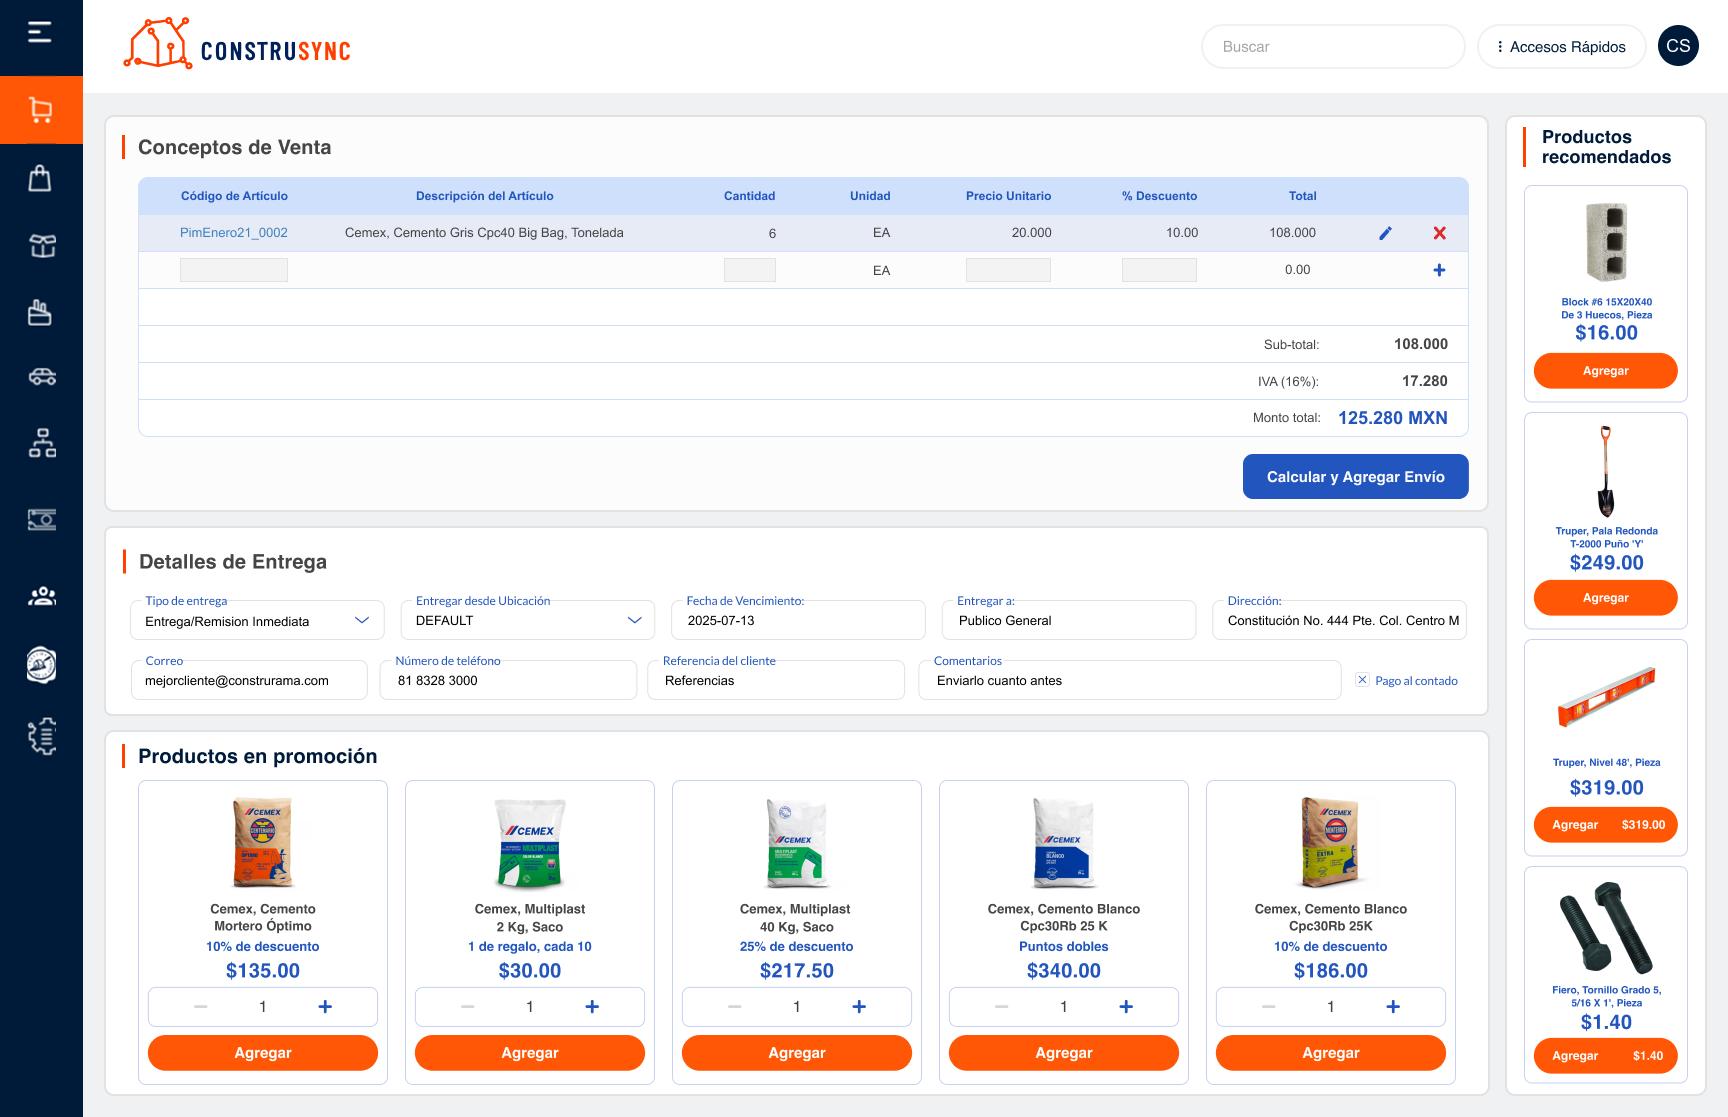The height and width of the screenshot is (1117, 1728).
Task: Open the Accesos Rápidos menu
Action: [x=1561, y=47]
